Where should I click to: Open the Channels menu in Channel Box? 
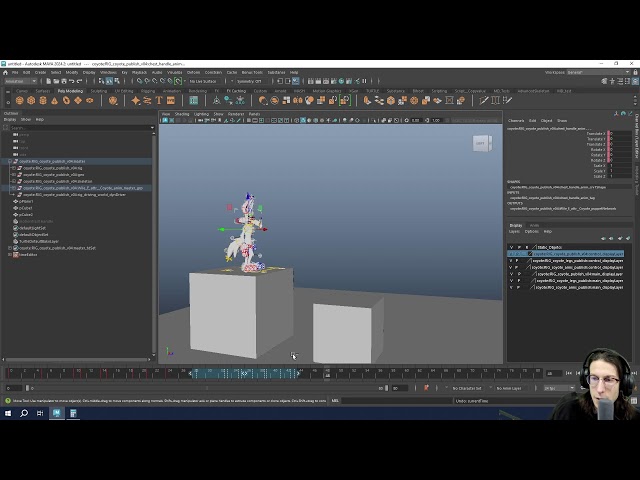click(x=516, y=120)
